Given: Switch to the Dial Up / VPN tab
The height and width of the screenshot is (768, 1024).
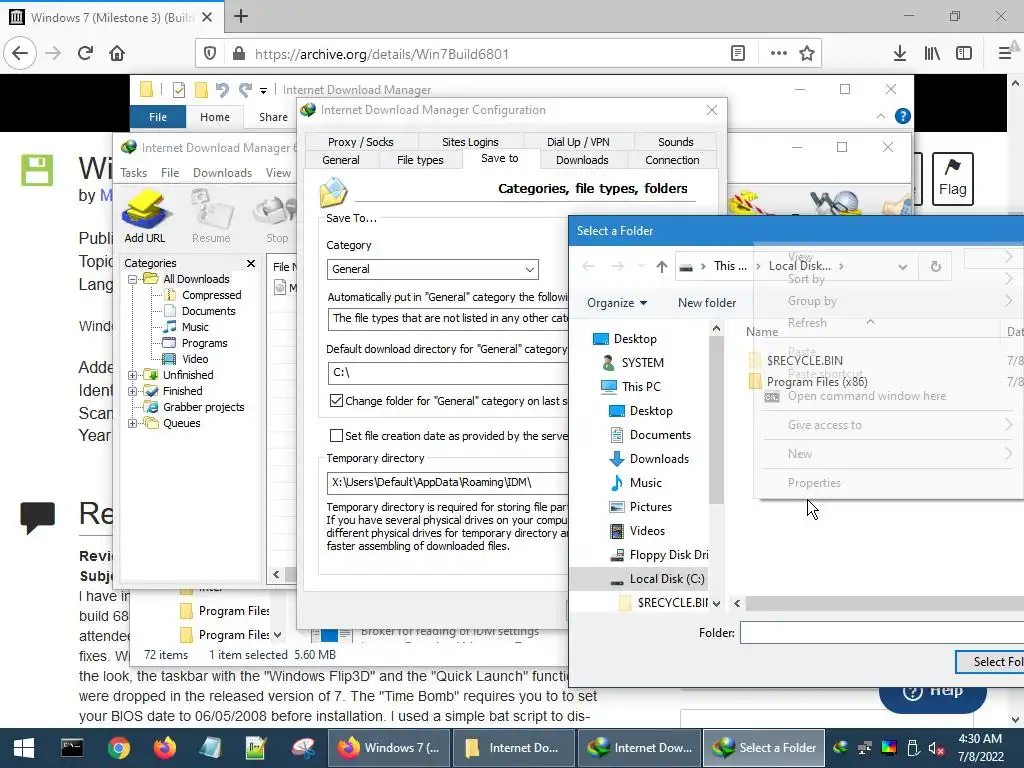Looking at the screenshot, I should pos(578,142).
